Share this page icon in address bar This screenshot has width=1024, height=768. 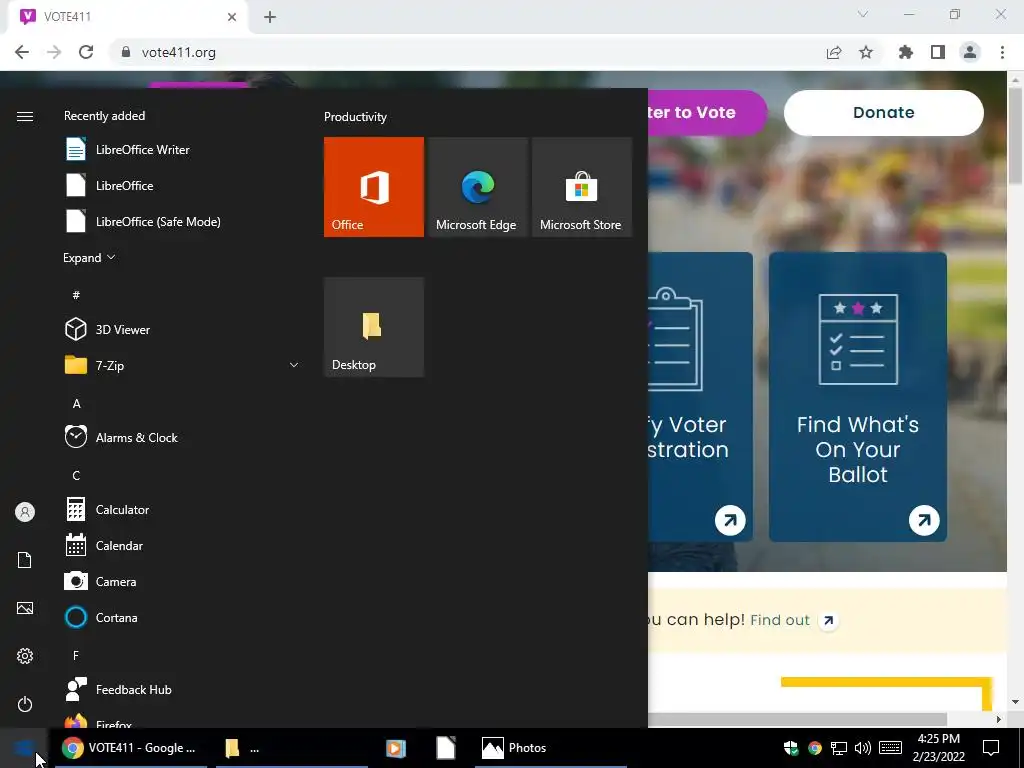coord(834,52)
